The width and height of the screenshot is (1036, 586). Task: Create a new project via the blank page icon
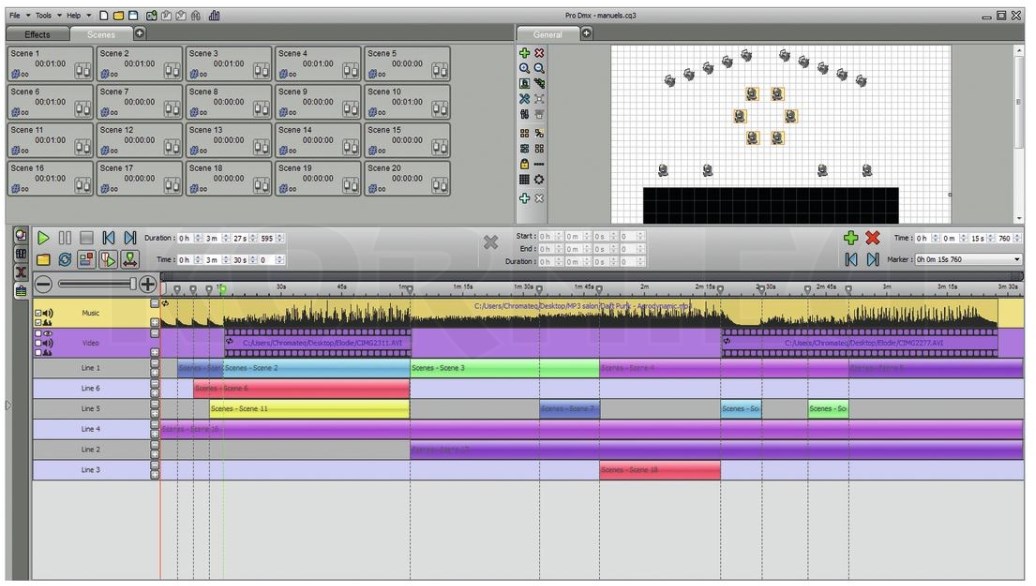pos(103,16)
